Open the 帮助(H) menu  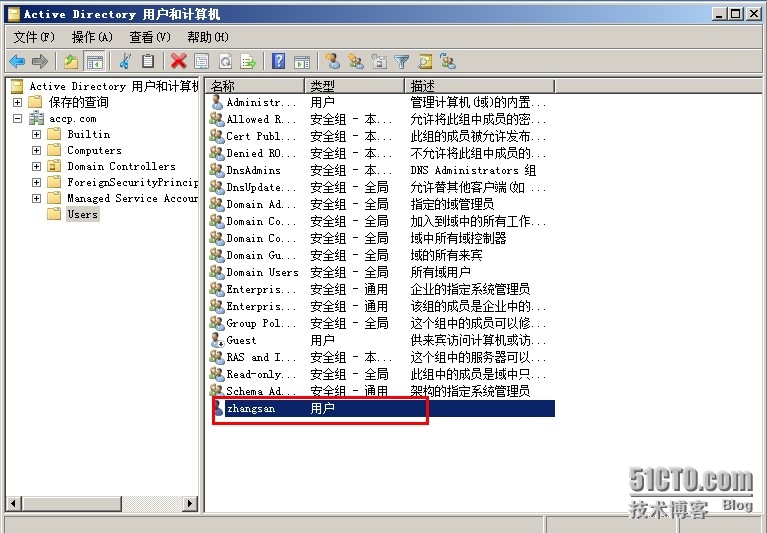[207, 37]
